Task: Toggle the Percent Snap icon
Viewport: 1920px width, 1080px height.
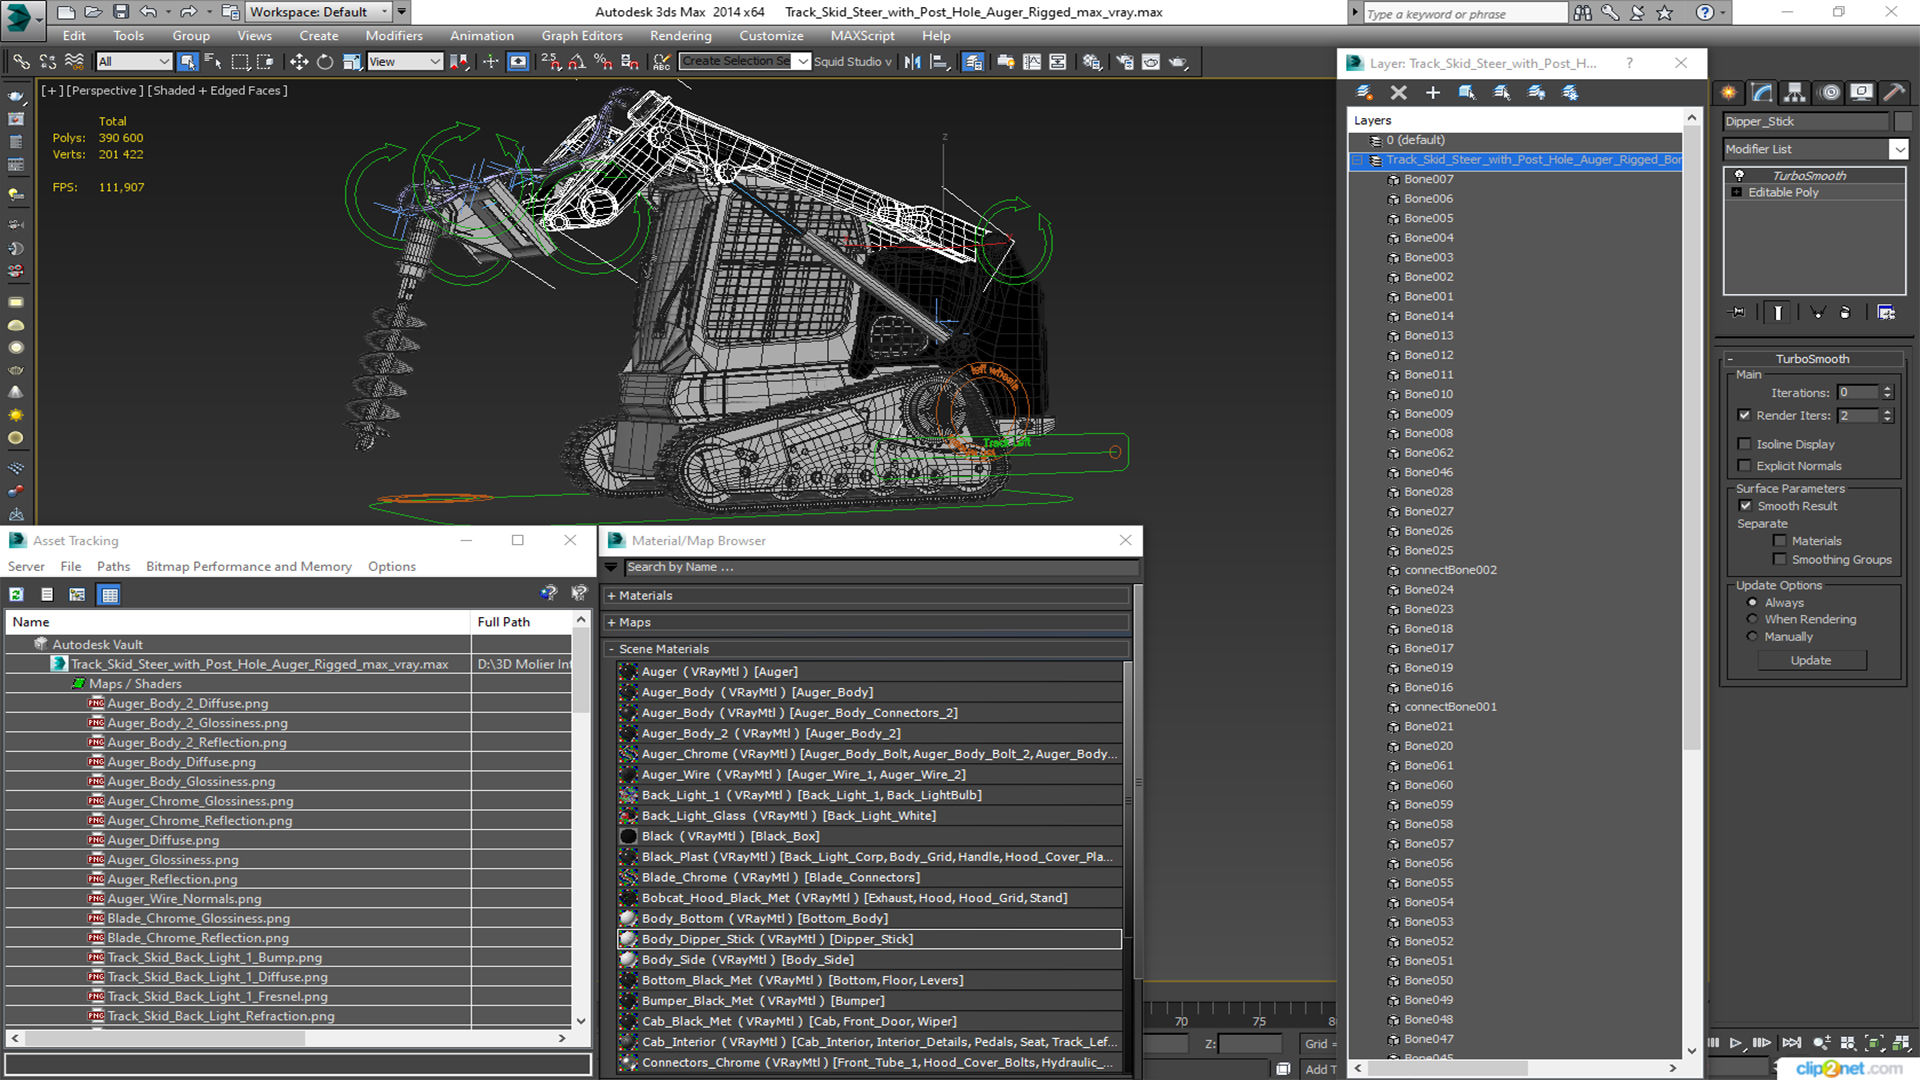Action: (603, 62)
